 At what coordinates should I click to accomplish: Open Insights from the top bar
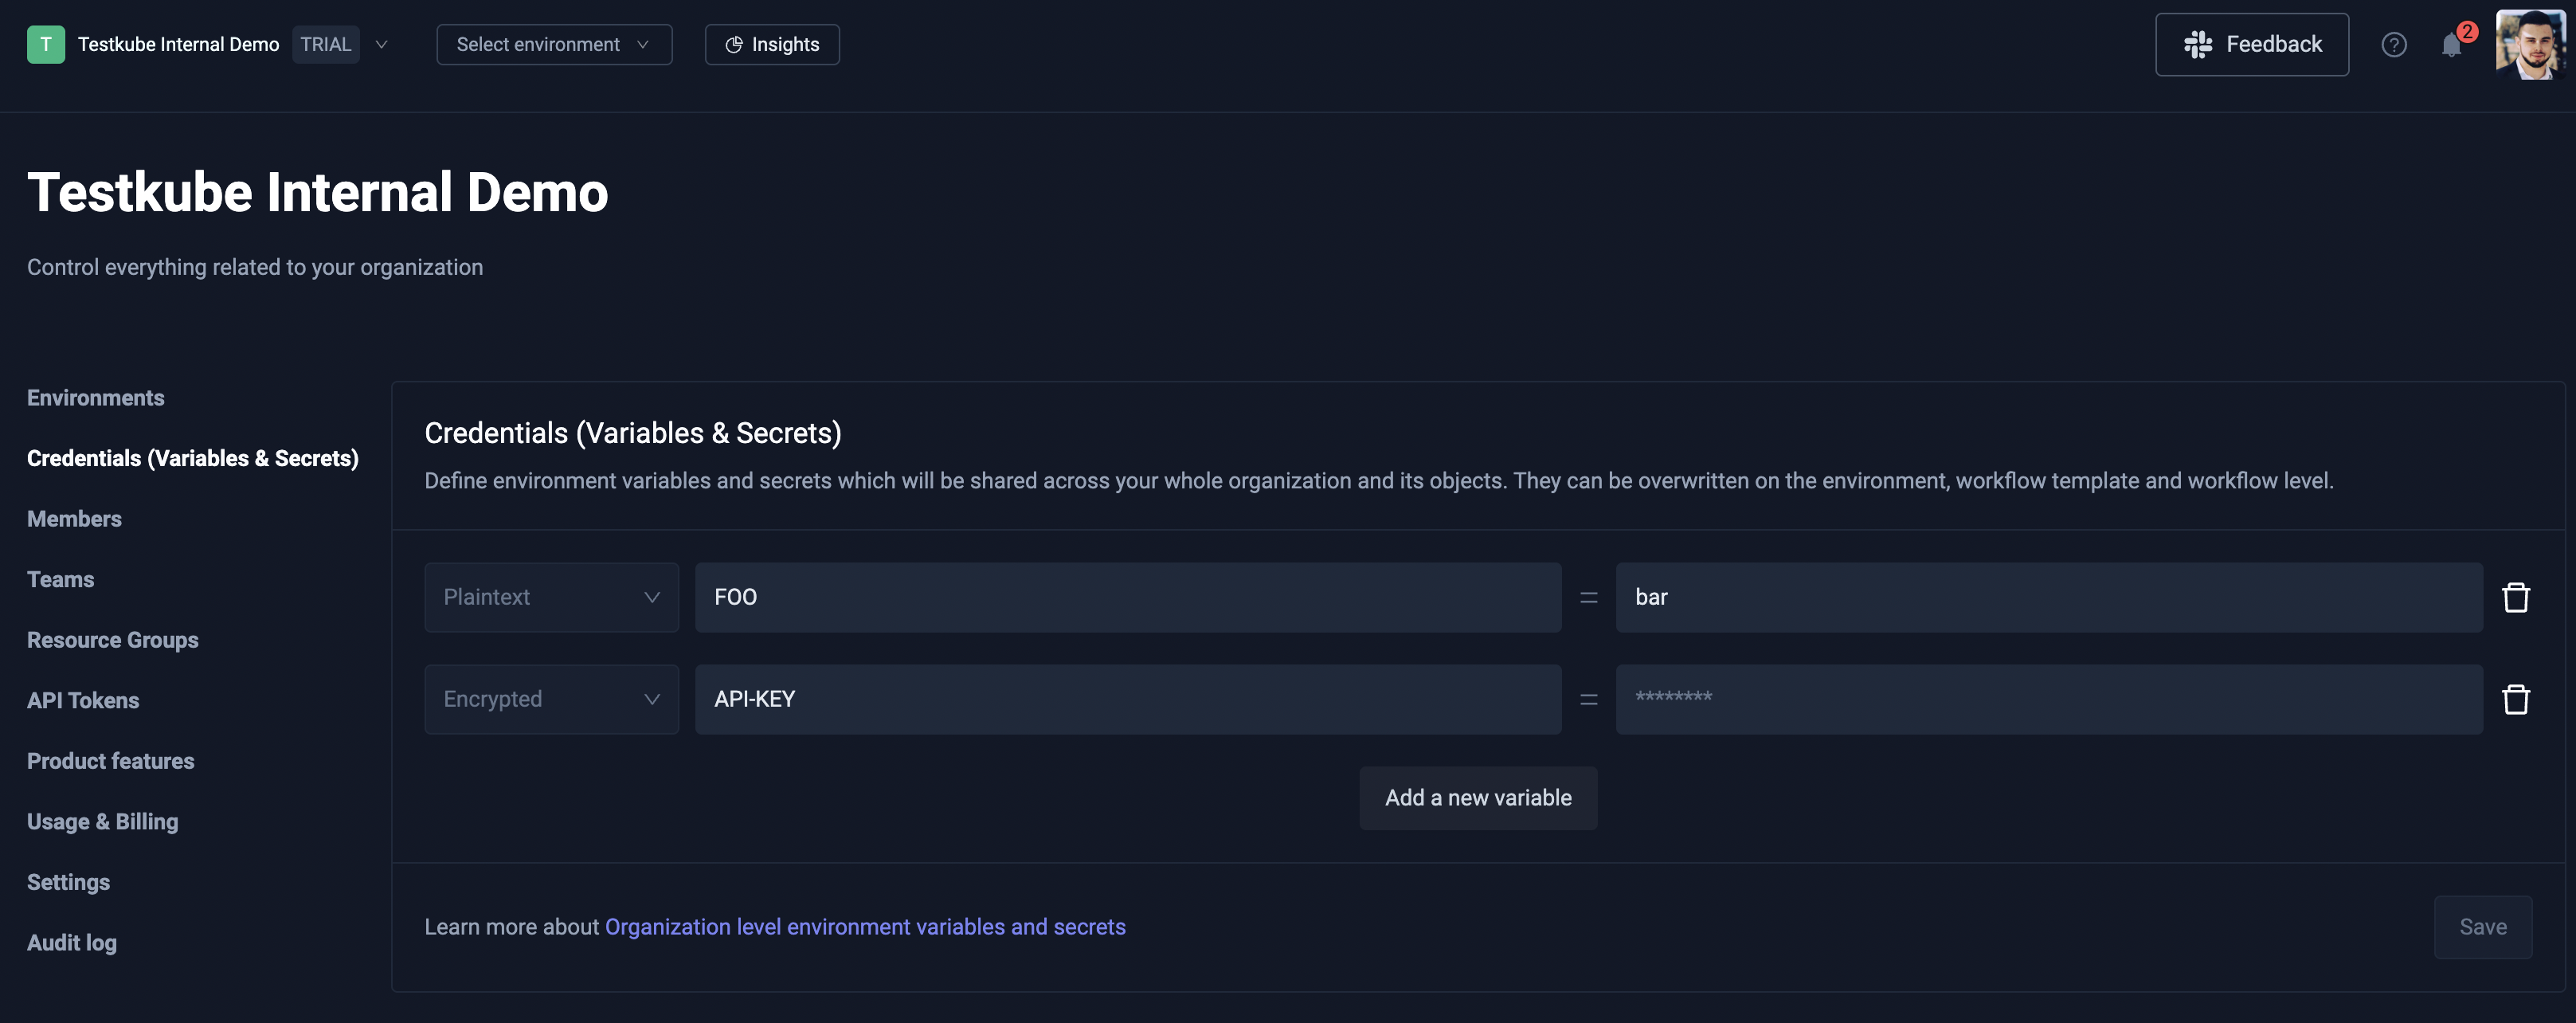click(x=772, y=45)
